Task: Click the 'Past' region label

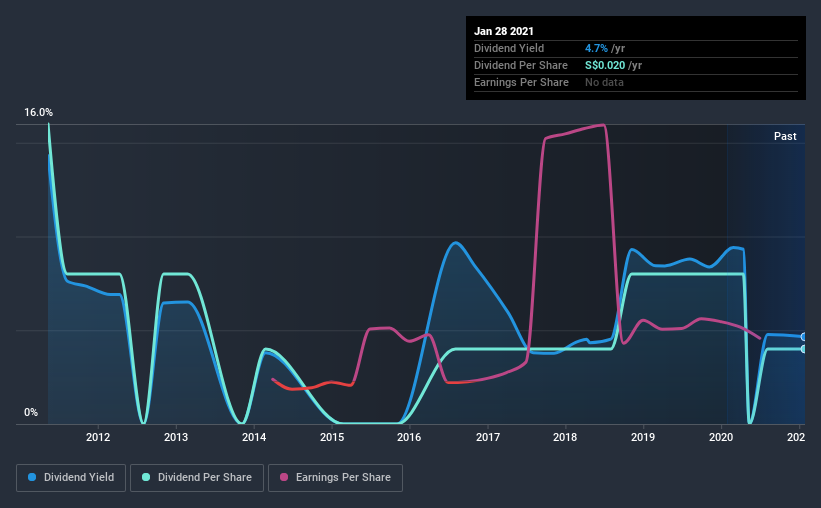Action: 785,136
